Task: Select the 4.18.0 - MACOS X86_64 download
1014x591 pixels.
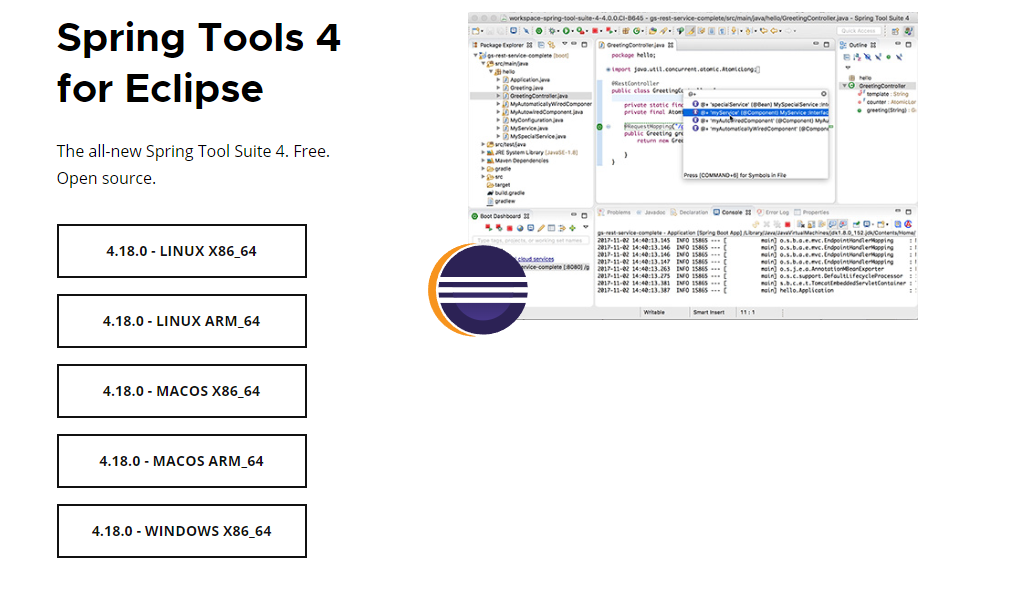Action: click(x=182, y=391)
